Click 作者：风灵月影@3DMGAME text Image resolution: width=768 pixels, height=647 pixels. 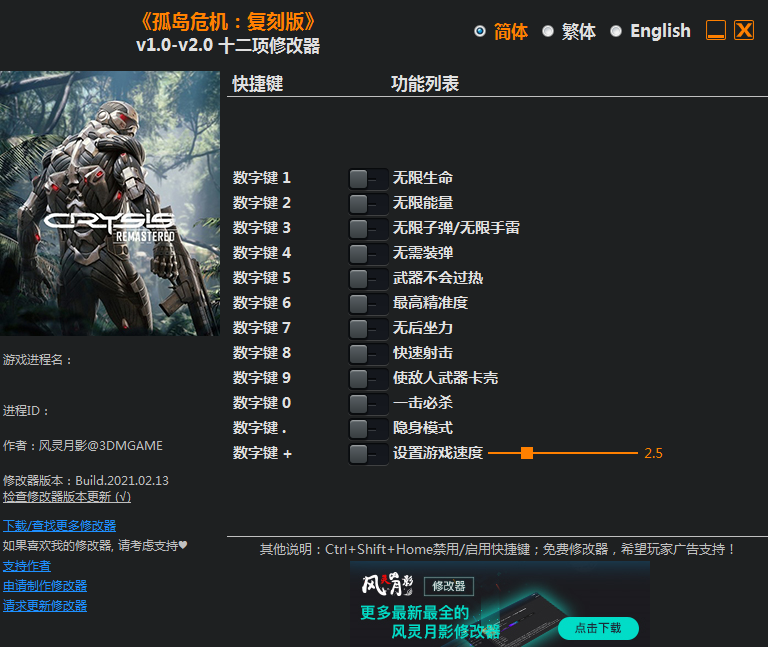tap(83, 446)
